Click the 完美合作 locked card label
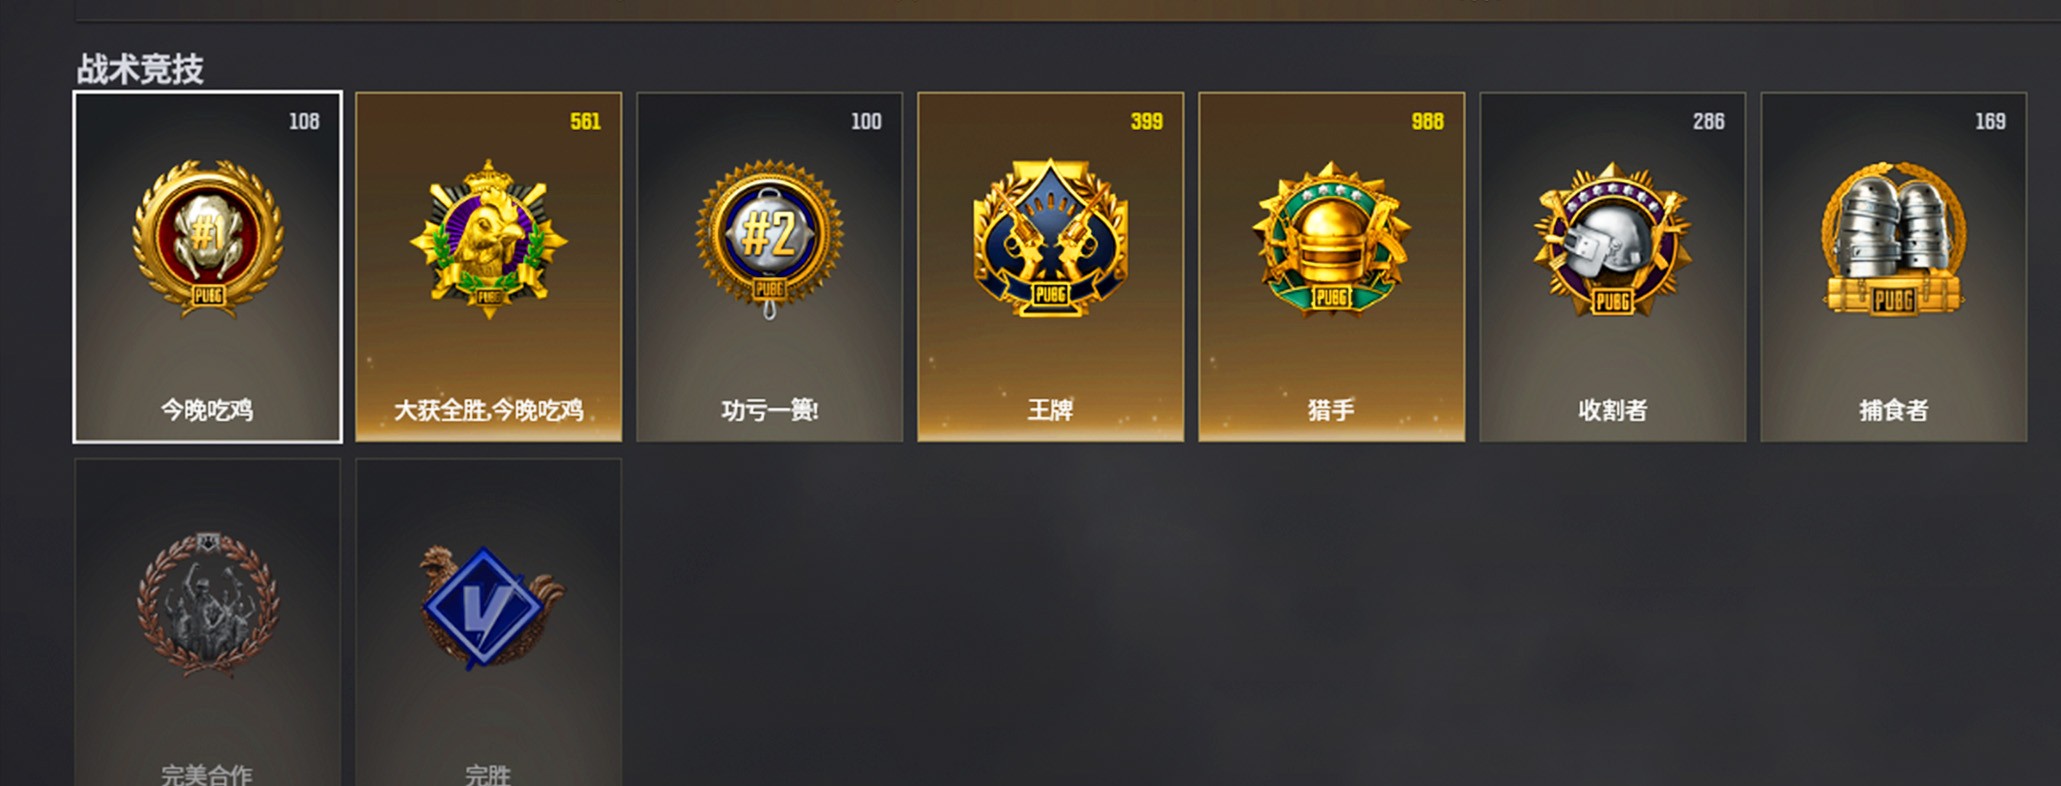Viewport: 2061px width, 786px height. [207, 774]
